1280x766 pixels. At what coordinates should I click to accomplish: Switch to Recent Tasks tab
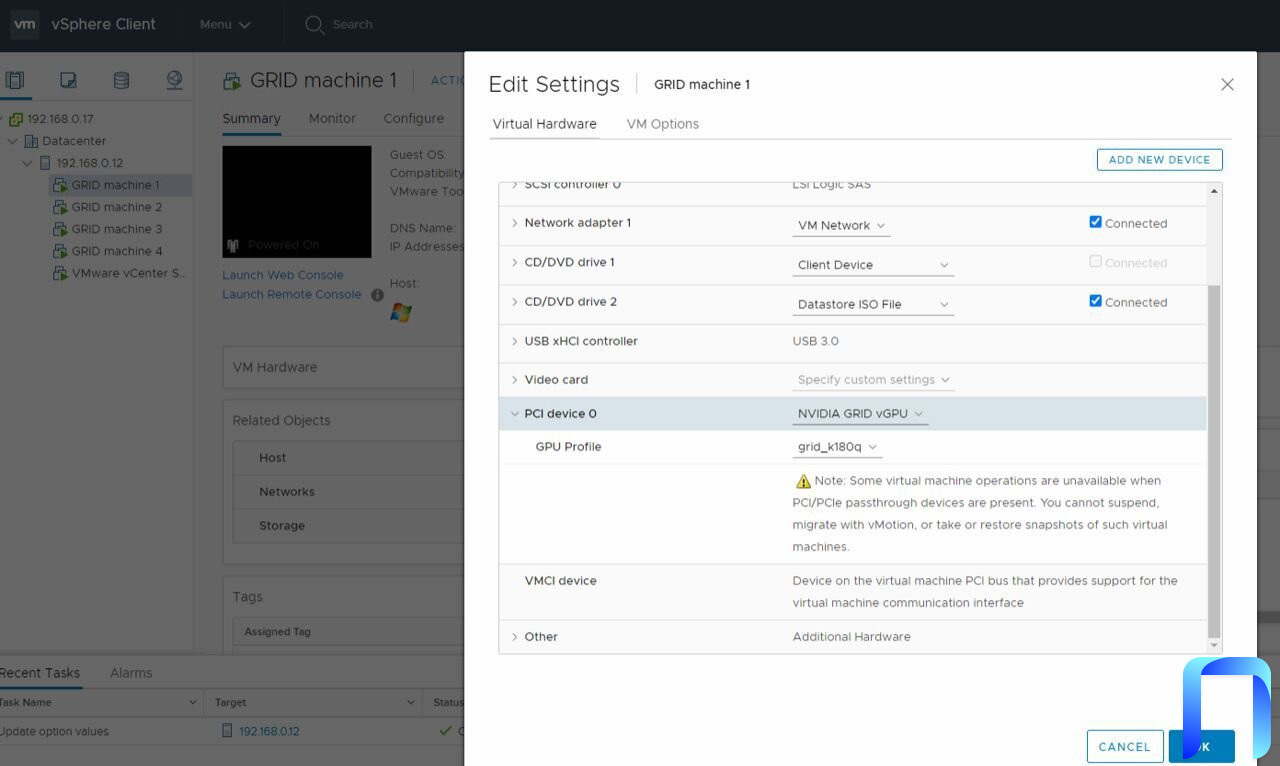(40, 673)
